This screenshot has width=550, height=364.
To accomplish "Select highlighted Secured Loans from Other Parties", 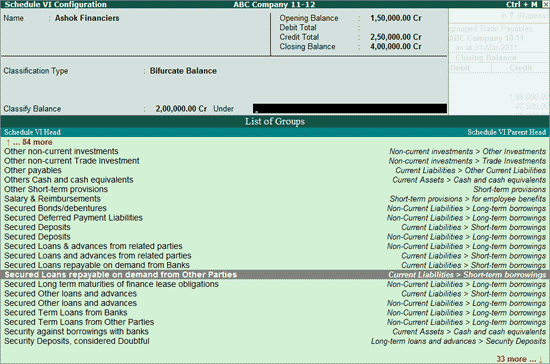I will pyautogui.click(x=275, y=275).
